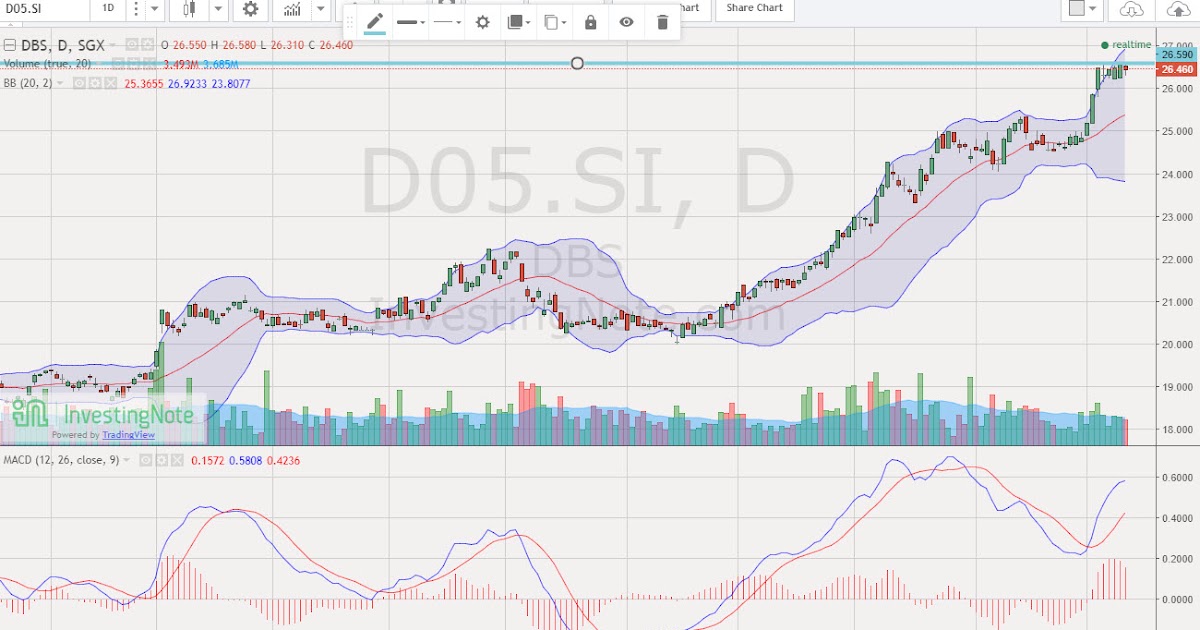
Task: Click the cloud download icon
Action: point(1131,10)
